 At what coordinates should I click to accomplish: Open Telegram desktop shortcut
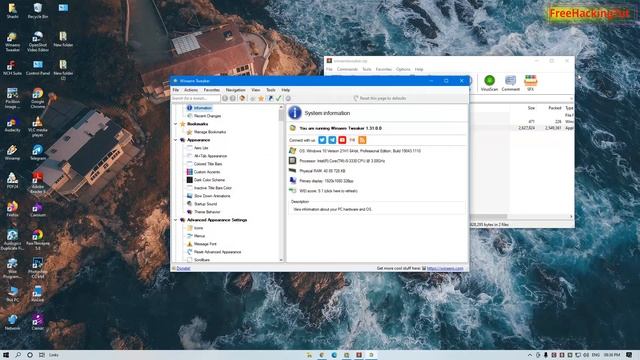(38, 153)
